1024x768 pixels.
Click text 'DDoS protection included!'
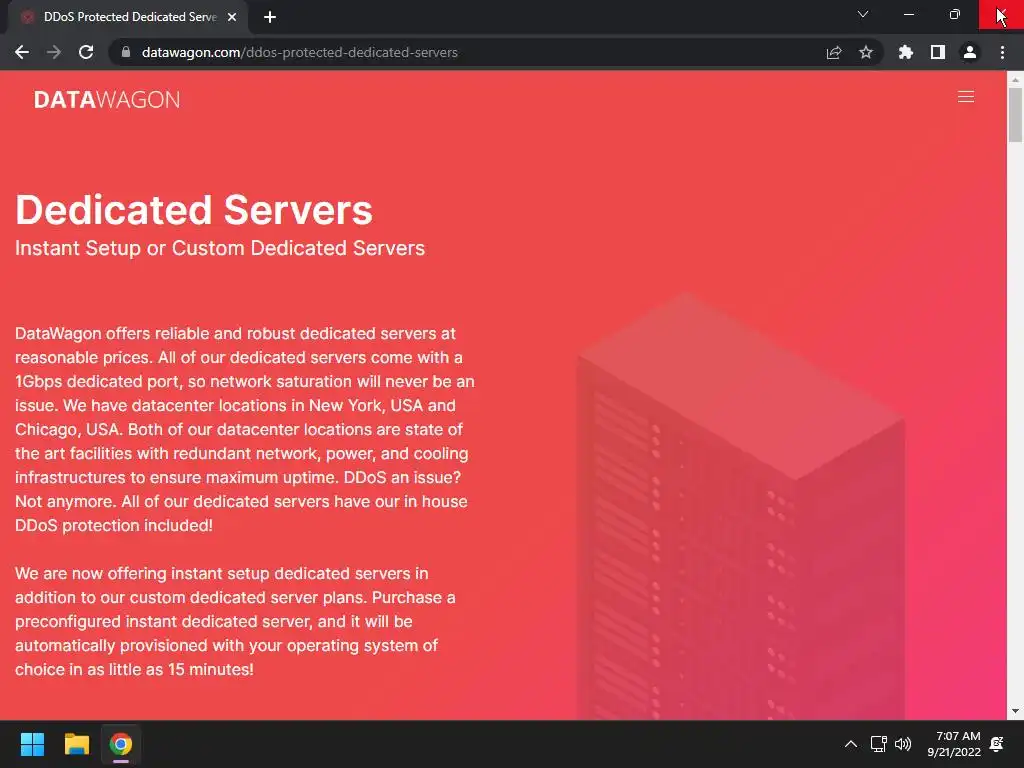(x=114, y=526)
